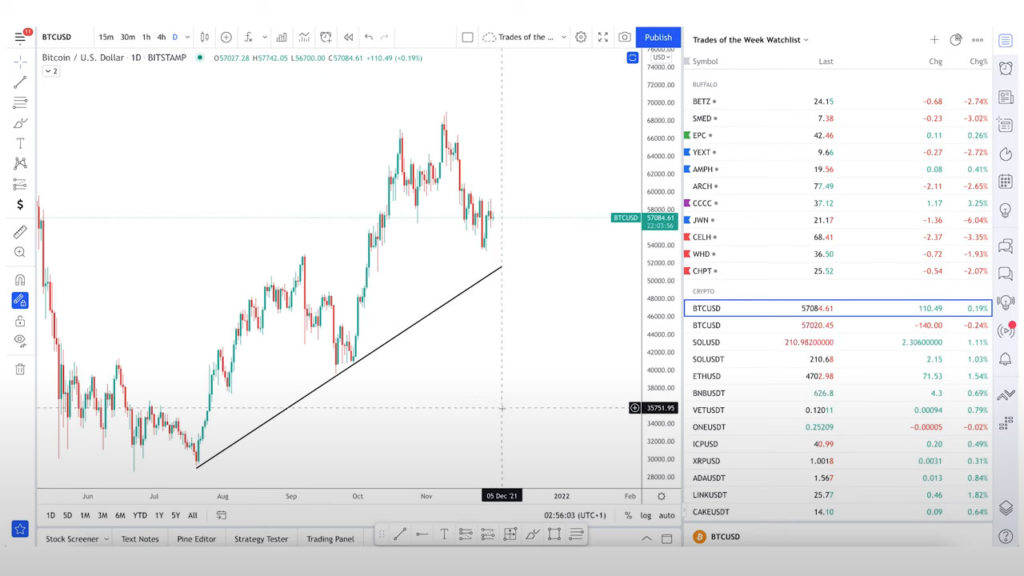Open the Stock Screener dropdown arrow
Screen dimensions: 1024x576
coord(106,539)
